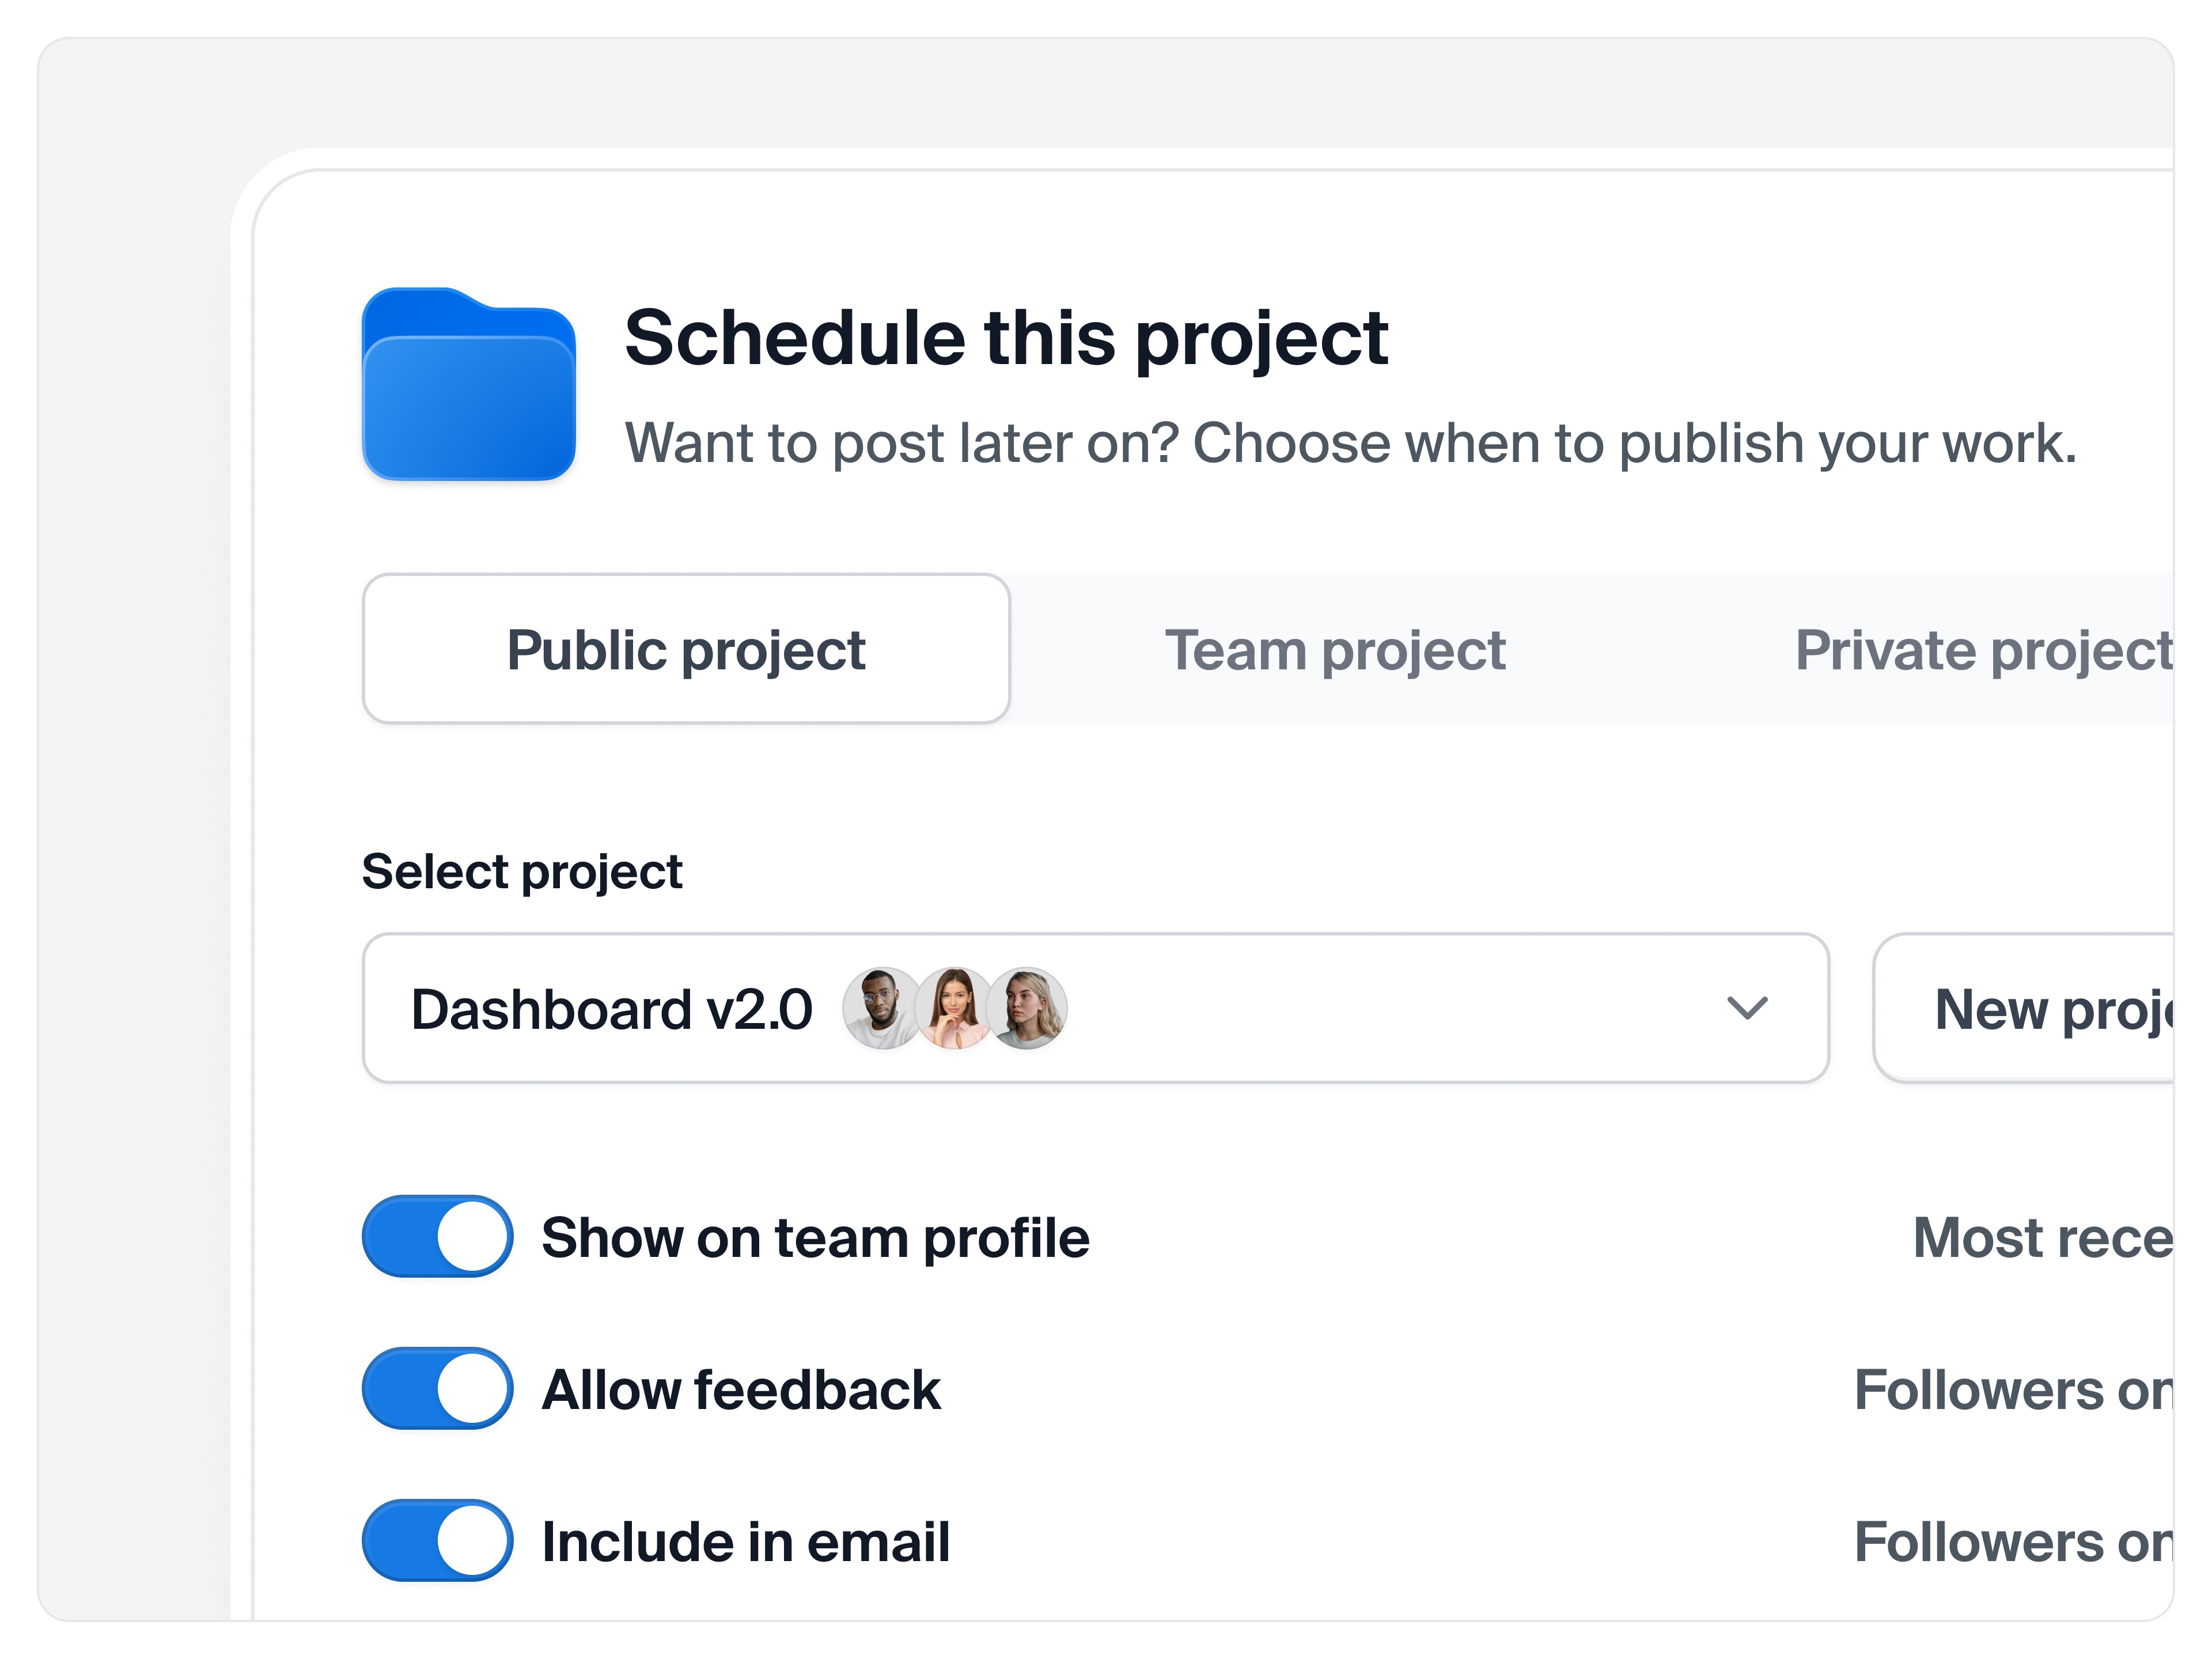Click the chevron on the project selector
The height and width of the screenshot is (1659, 2212).
1748,1008
